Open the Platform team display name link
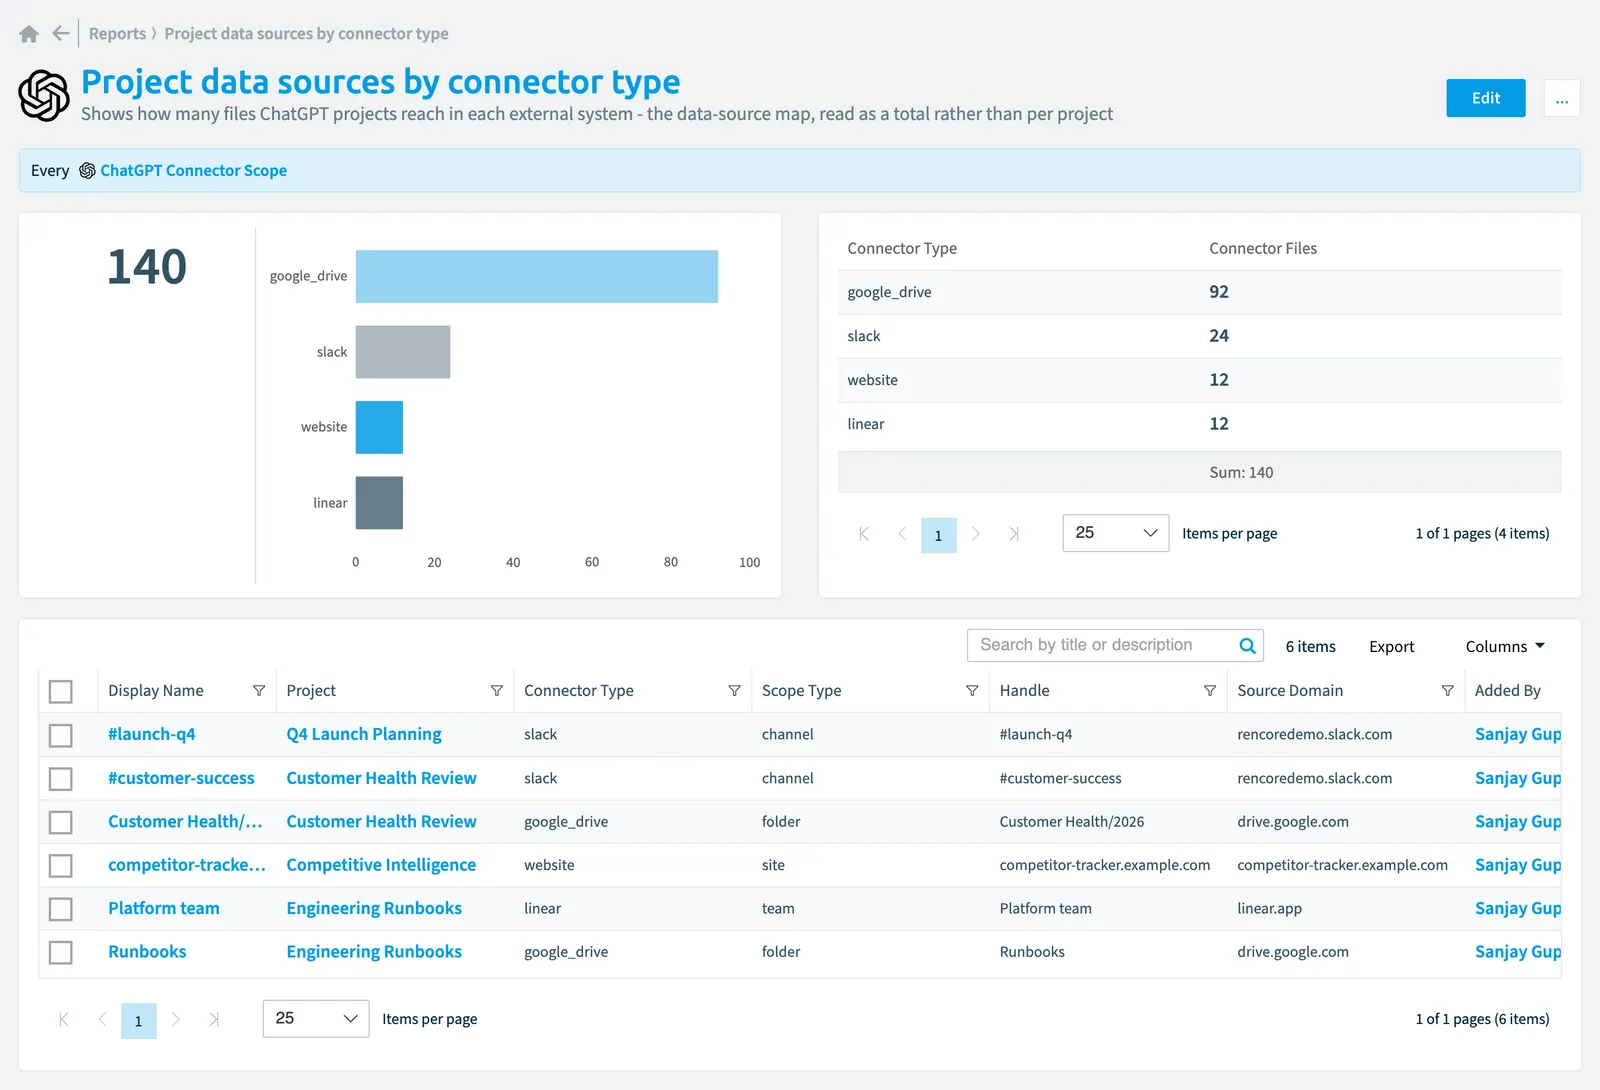This screenshot has height=1090, width=1600. coord(164,909)
